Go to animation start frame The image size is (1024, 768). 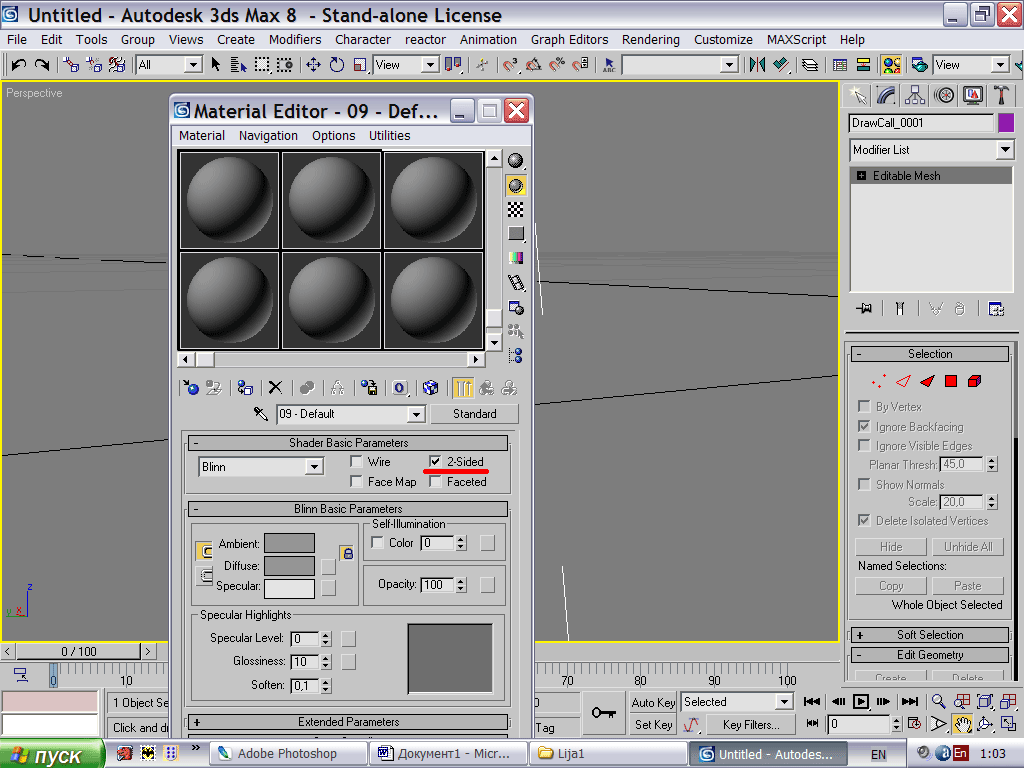point(812,701)
